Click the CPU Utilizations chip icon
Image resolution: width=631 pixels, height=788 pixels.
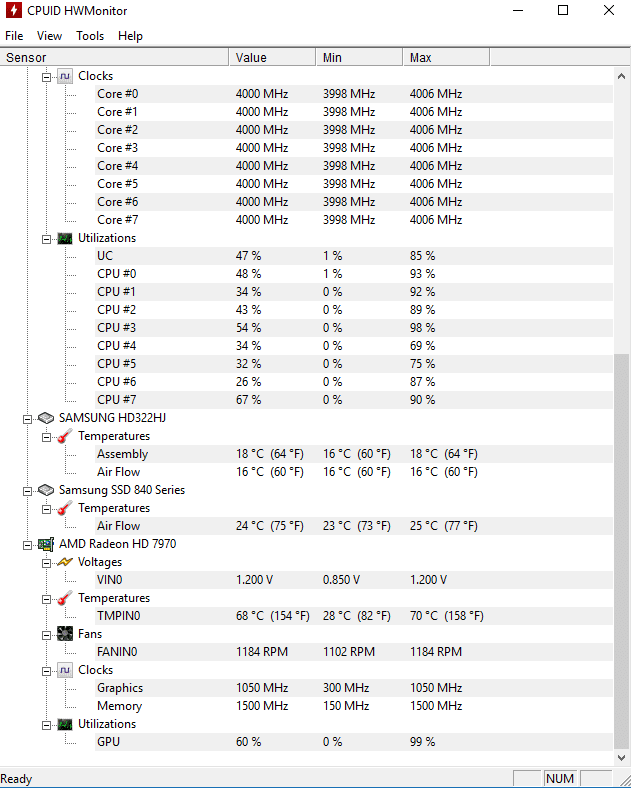pos(65,238)
